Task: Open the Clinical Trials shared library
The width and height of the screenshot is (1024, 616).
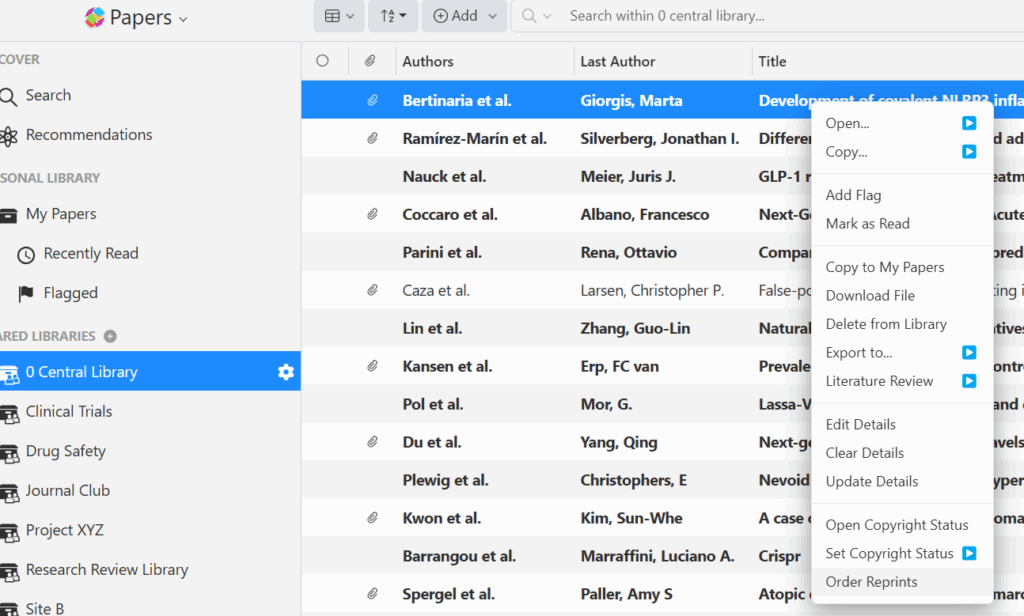Action: [x=69, y=412]
